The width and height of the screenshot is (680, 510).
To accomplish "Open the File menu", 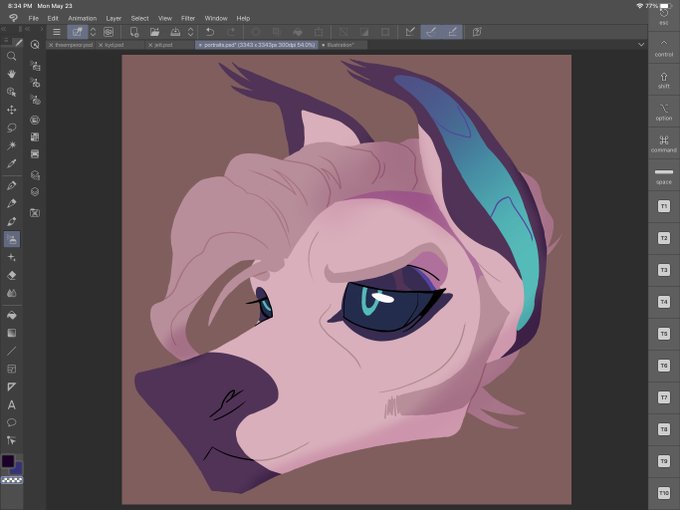I will pyautogui.click(x=33, y=19).
